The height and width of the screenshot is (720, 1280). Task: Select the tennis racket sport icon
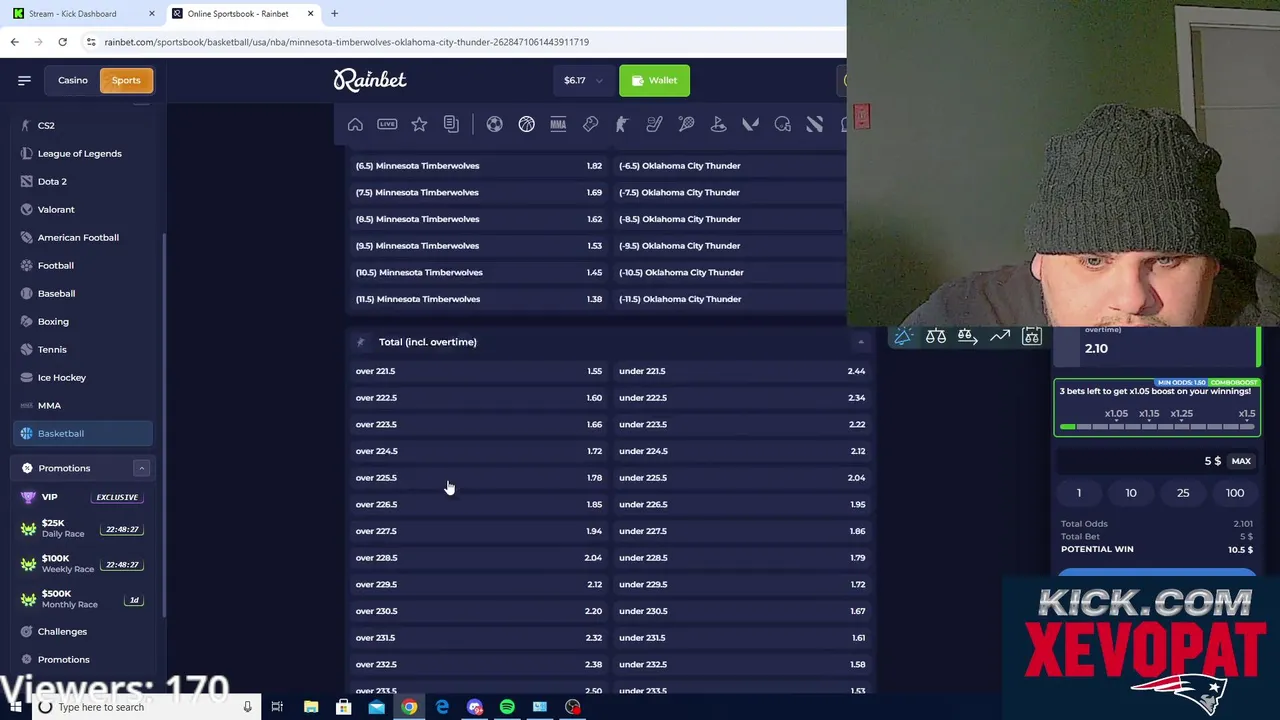tap(686, 124)
